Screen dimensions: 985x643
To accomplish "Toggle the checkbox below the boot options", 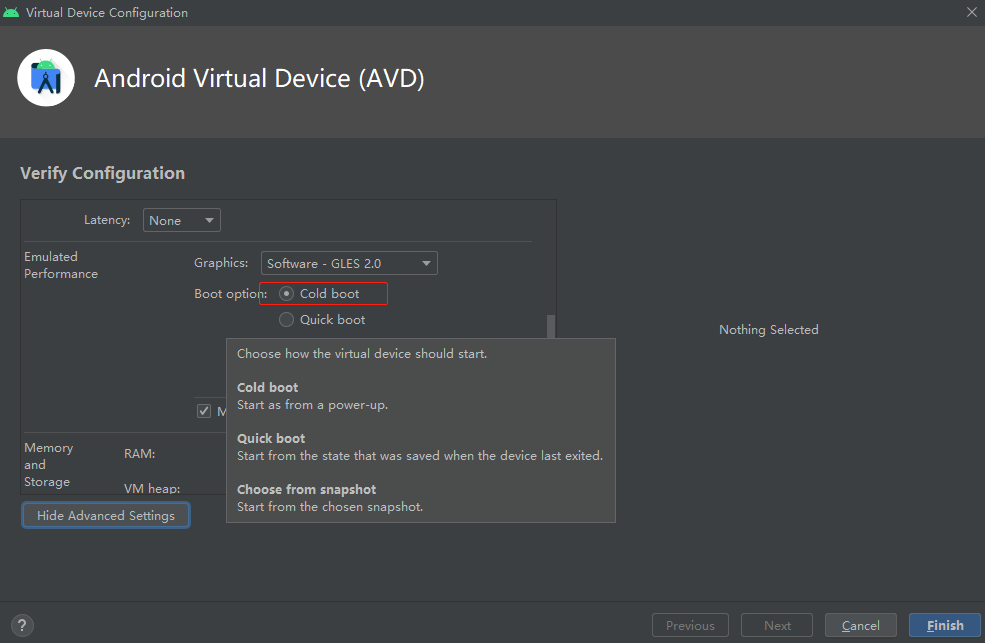I will [204, 411].
